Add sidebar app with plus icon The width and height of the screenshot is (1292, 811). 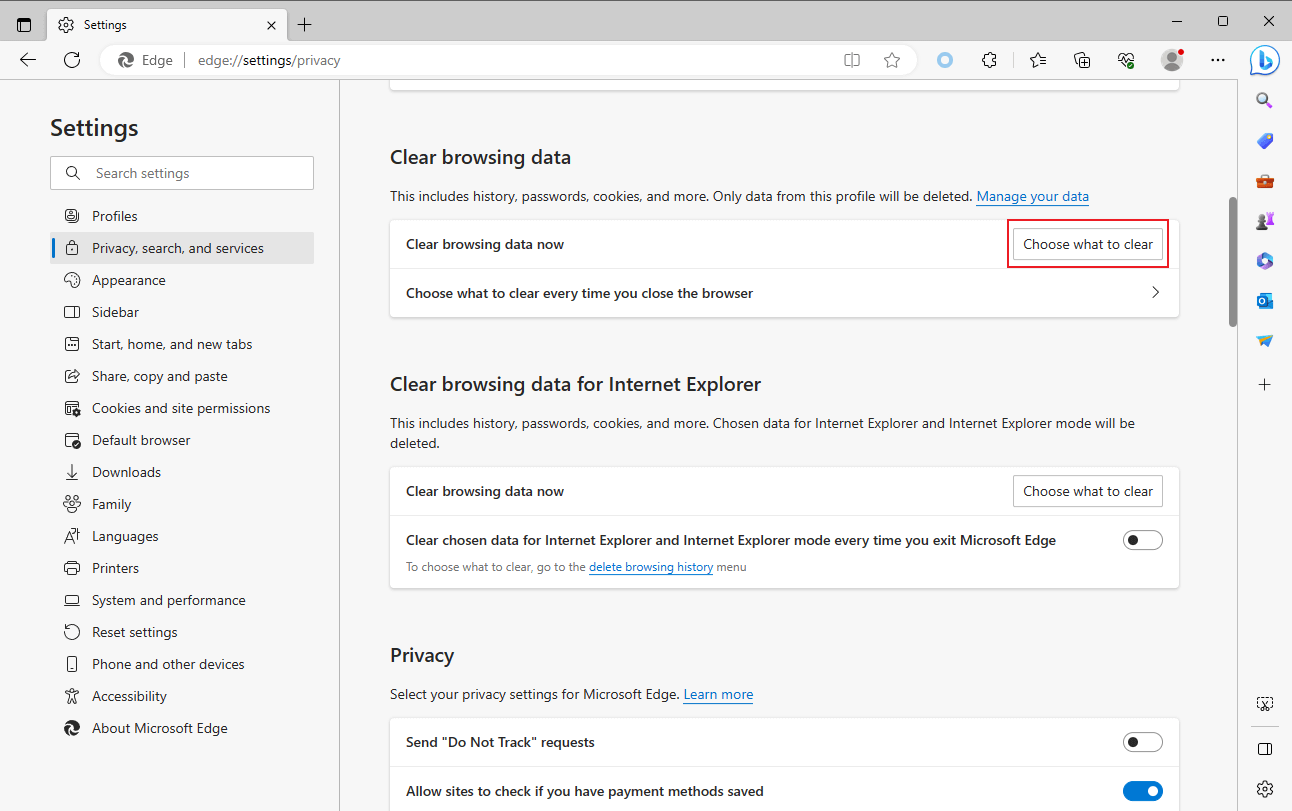[1265, 384]
